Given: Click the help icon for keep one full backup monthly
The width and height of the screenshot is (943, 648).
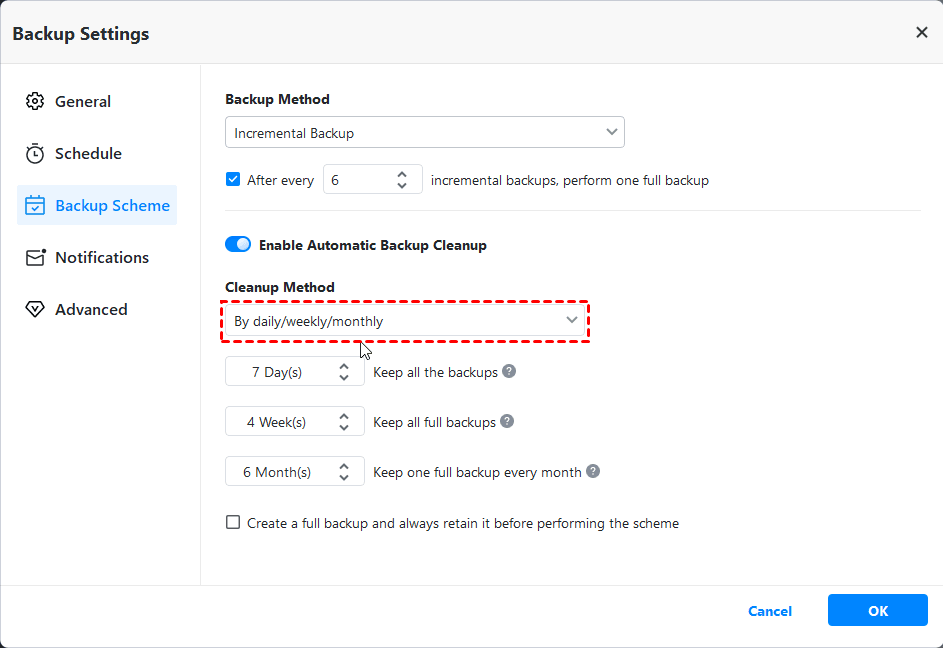Looking at the screenshot, I should [592, 471].
